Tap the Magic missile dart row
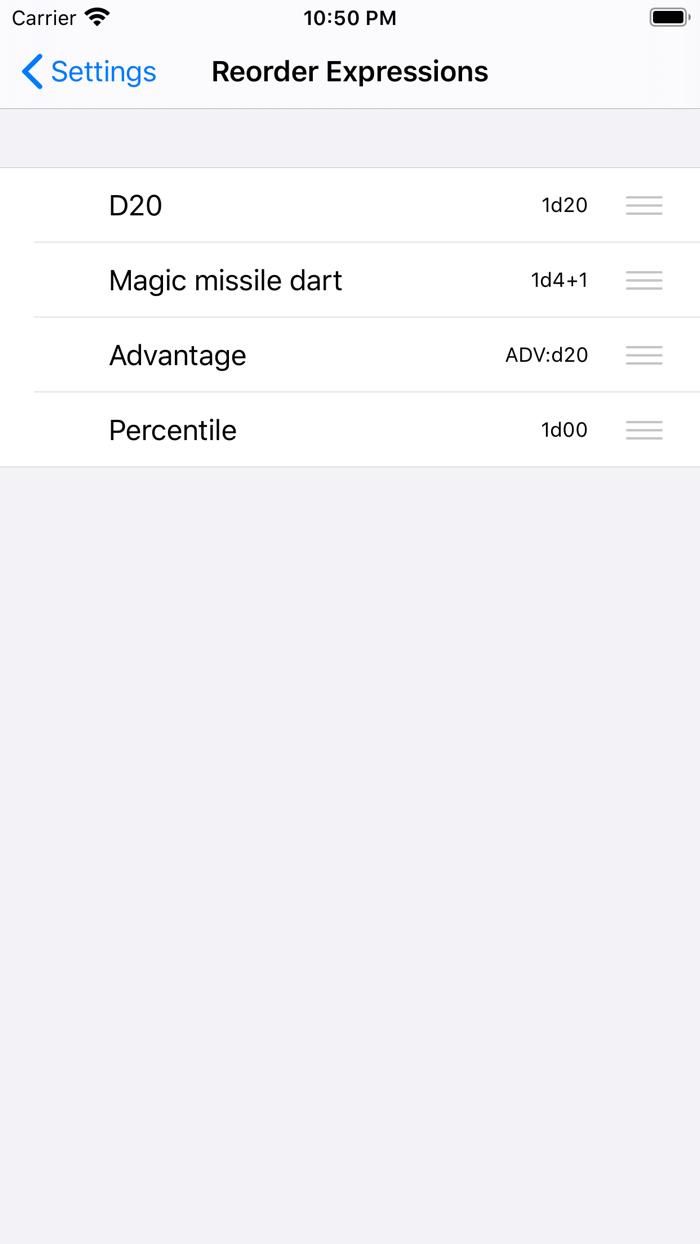700x1244 pixels. tap(300, 280)
